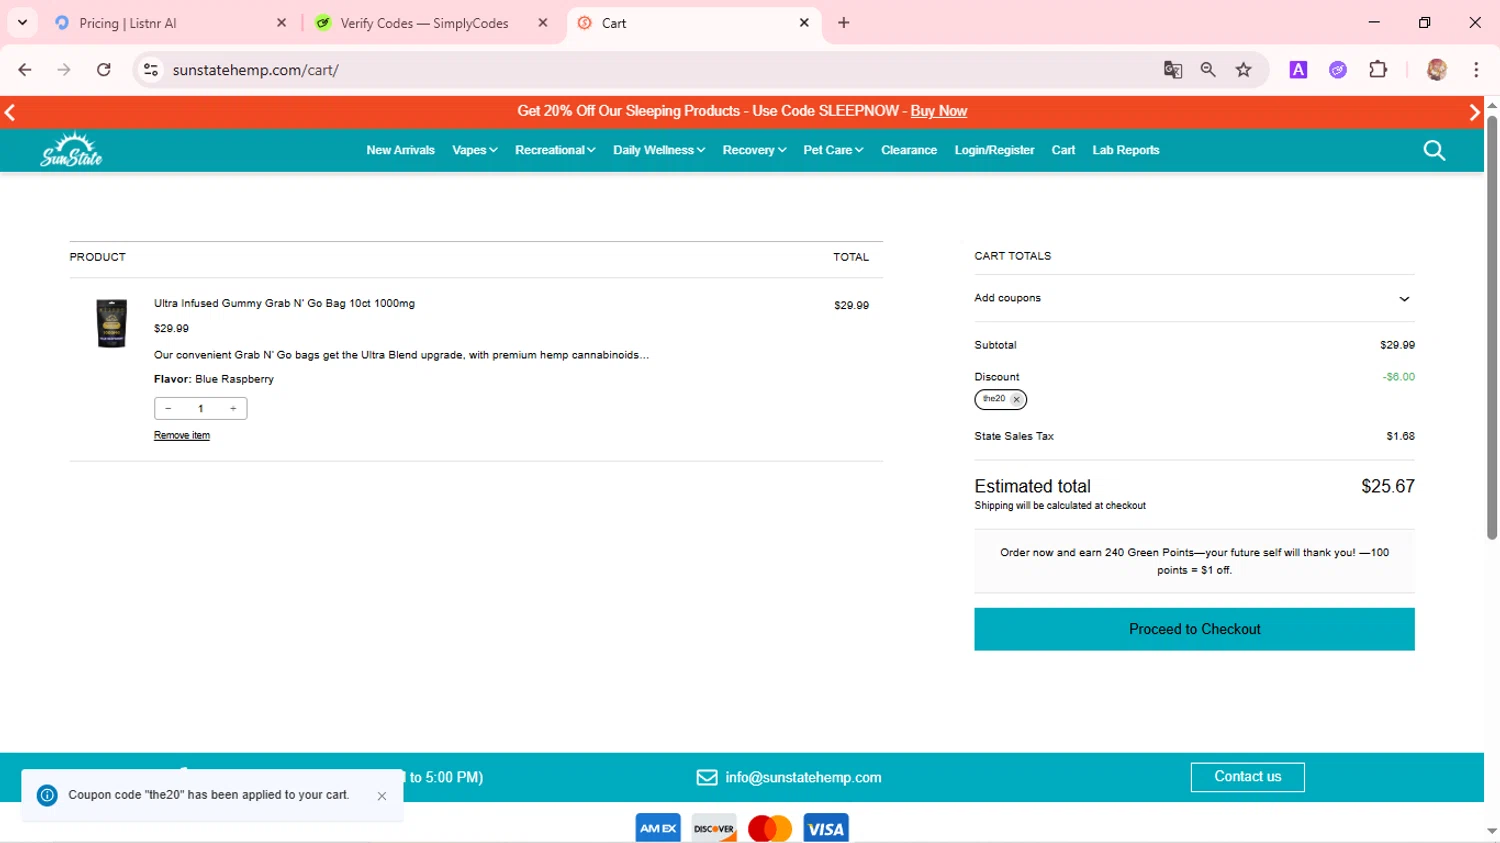Open Lab Reports page

click(x=1126, y=150)
